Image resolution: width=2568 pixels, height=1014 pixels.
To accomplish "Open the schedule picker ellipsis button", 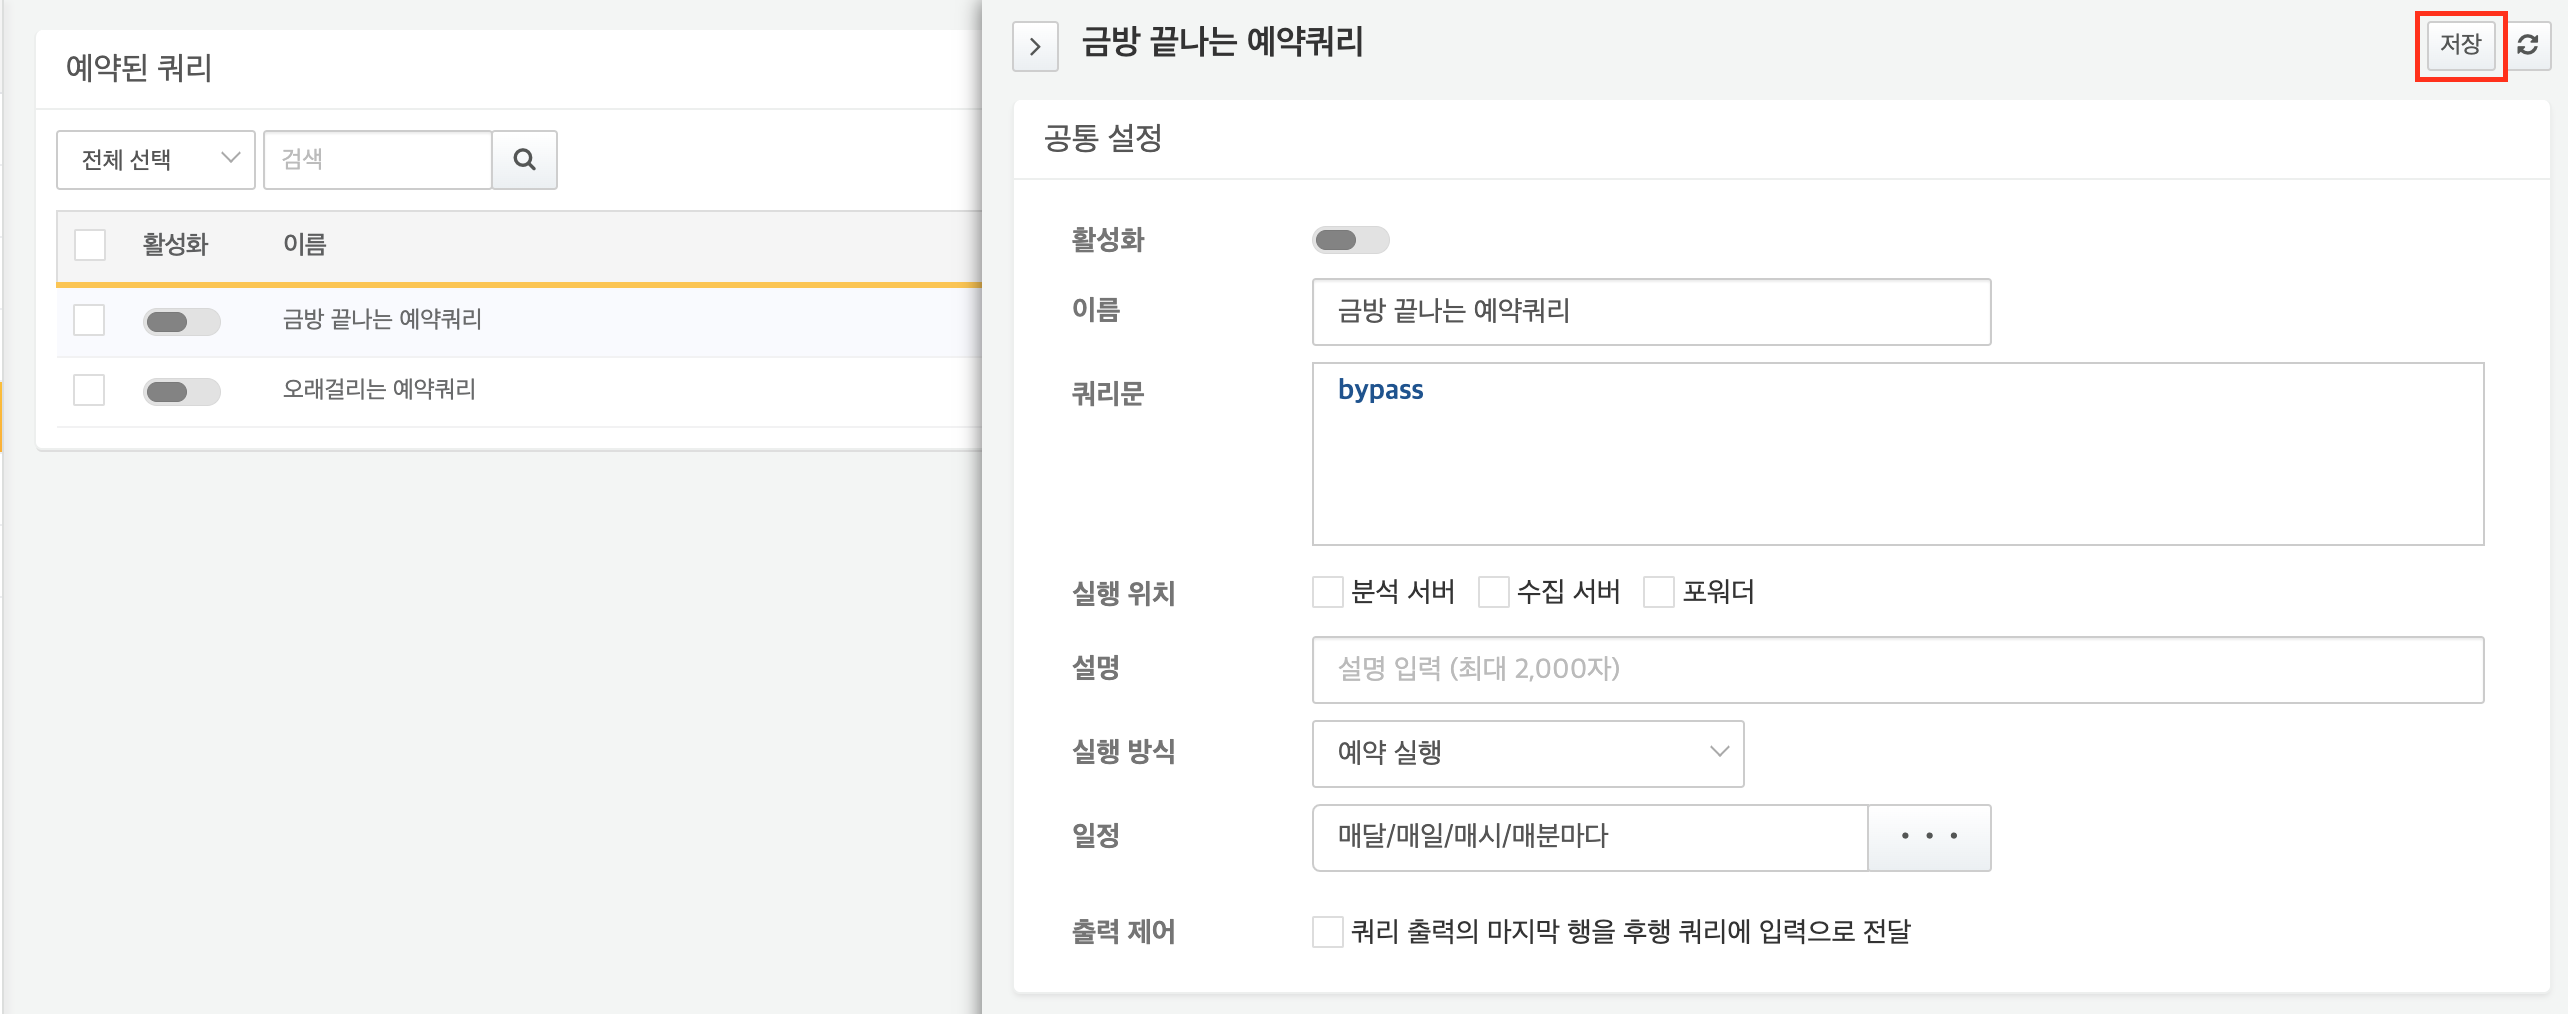I will [1929, 837].
